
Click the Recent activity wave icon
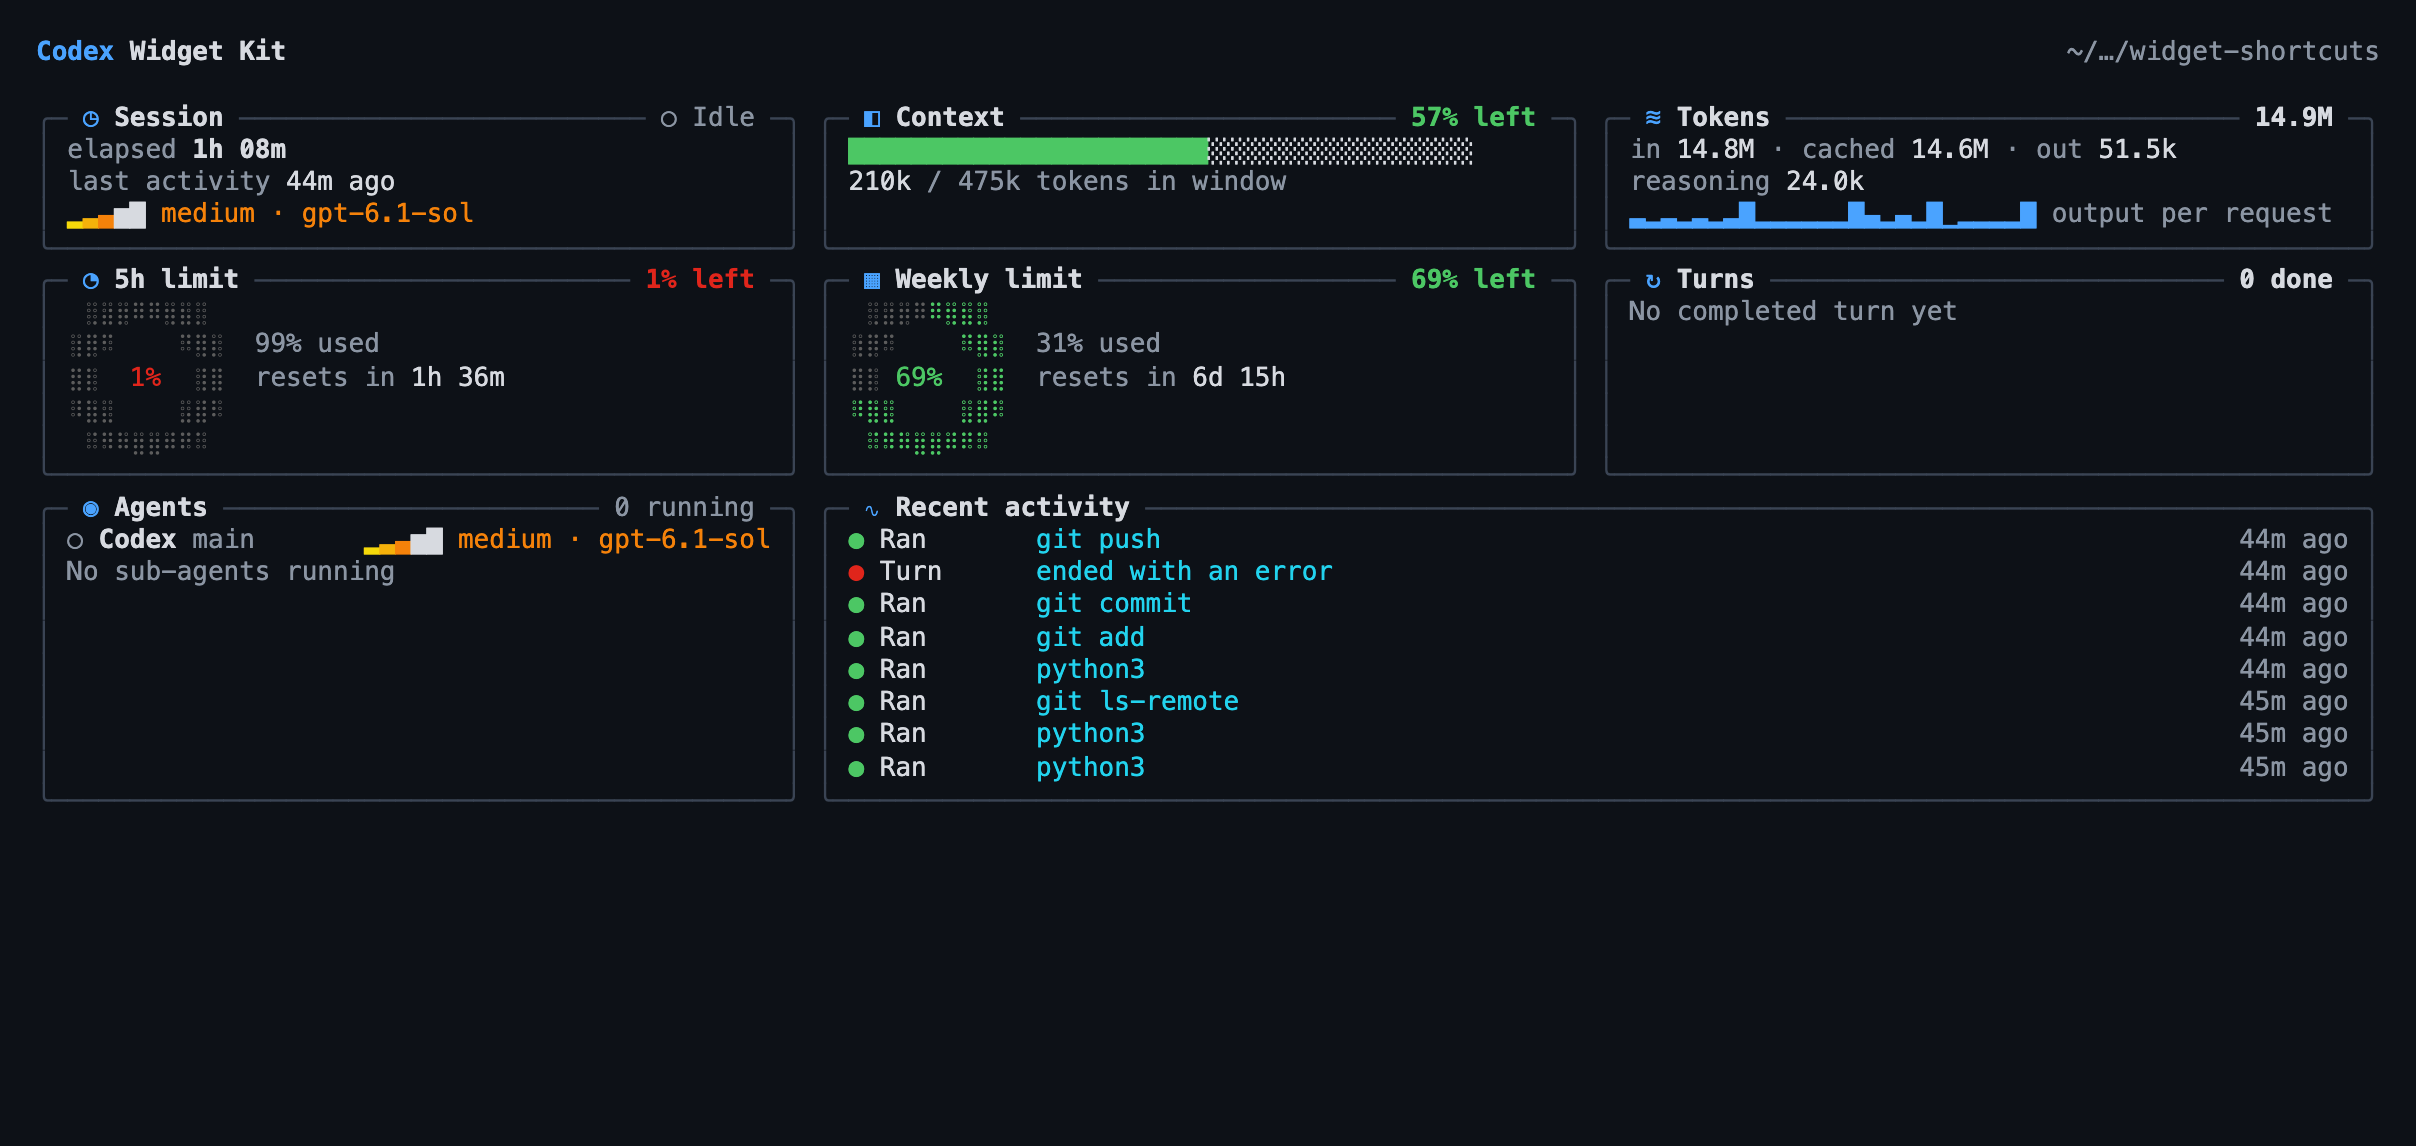[872, 510]
